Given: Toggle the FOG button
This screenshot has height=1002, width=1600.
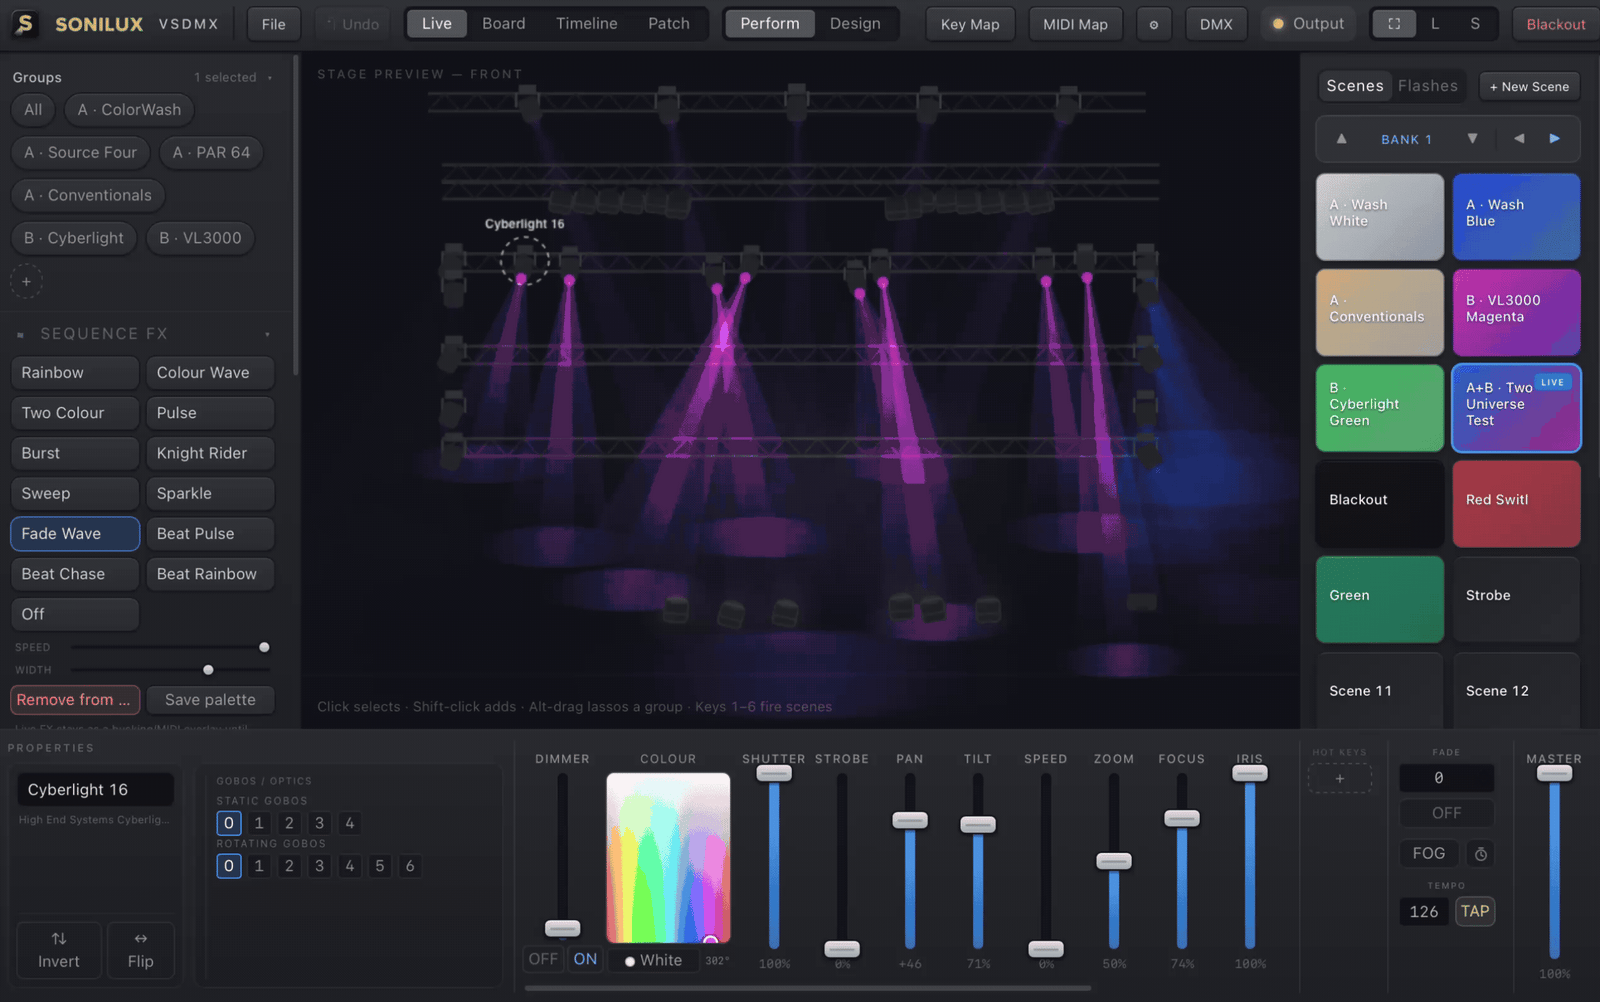Looking at the screenshot, I should pos(1429,854).
